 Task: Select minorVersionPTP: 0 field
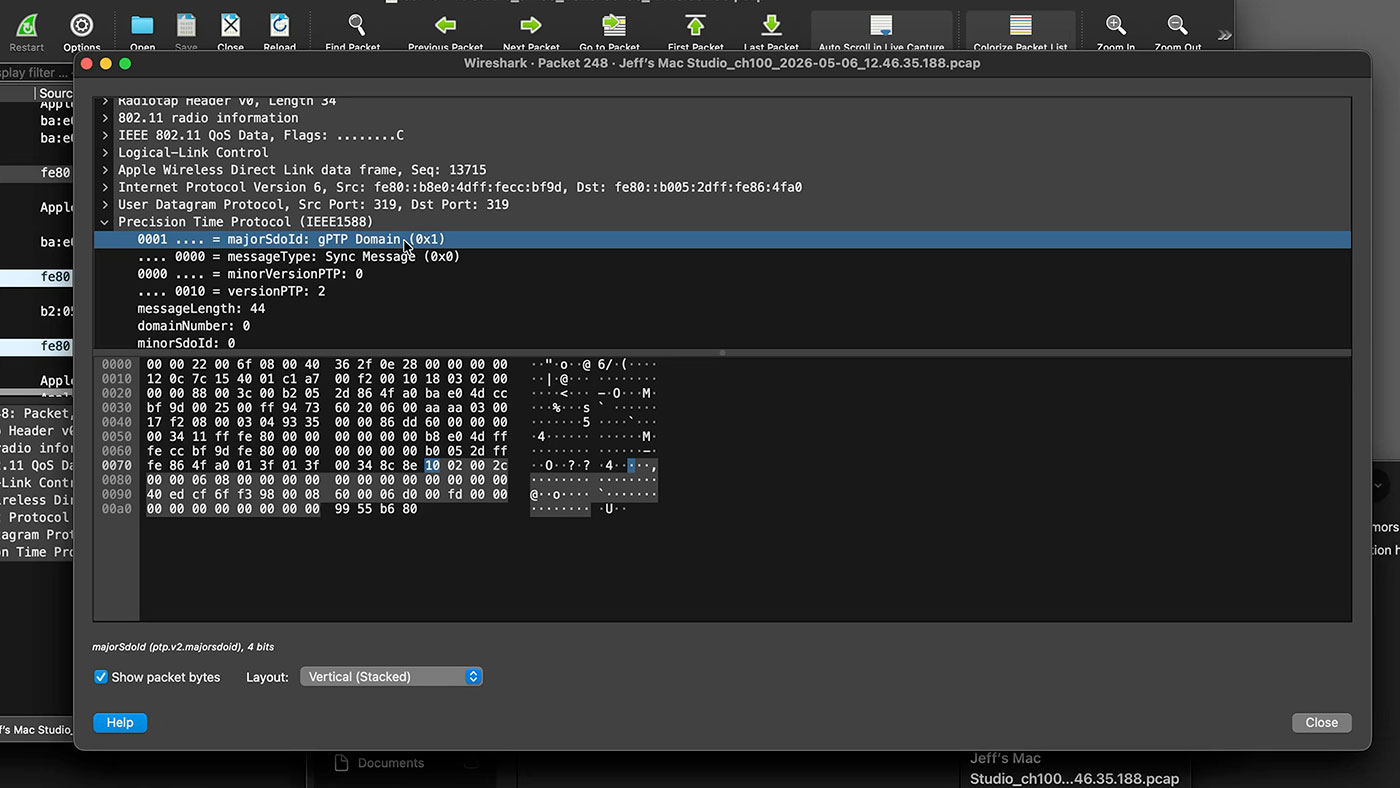(722, 274)
